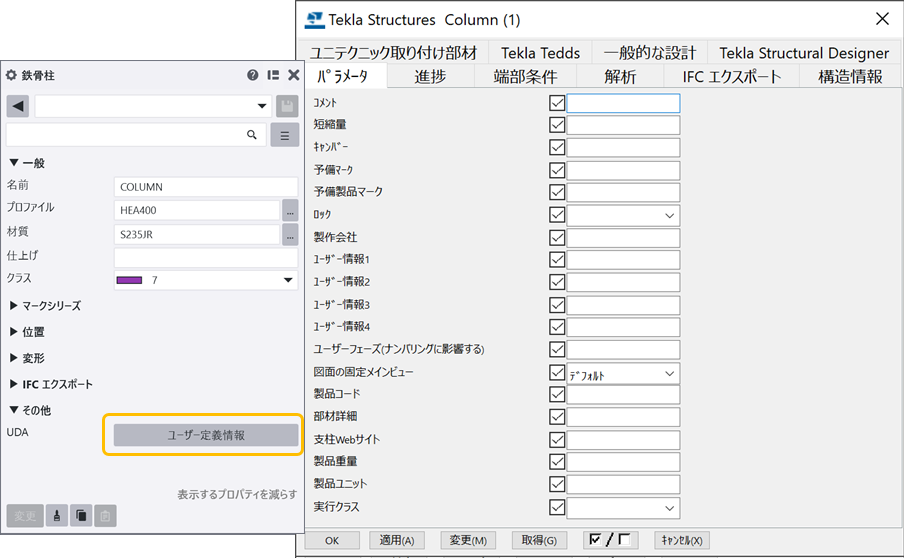
Task: Open the 図面の固定メインビュー dropdown
Action: tap(668, 373)
